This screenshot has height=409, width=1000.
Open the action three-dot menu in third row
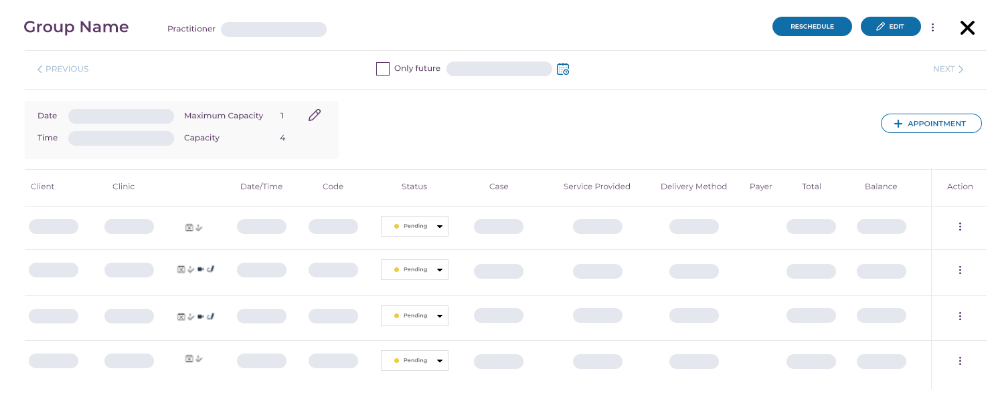point(960,316)
